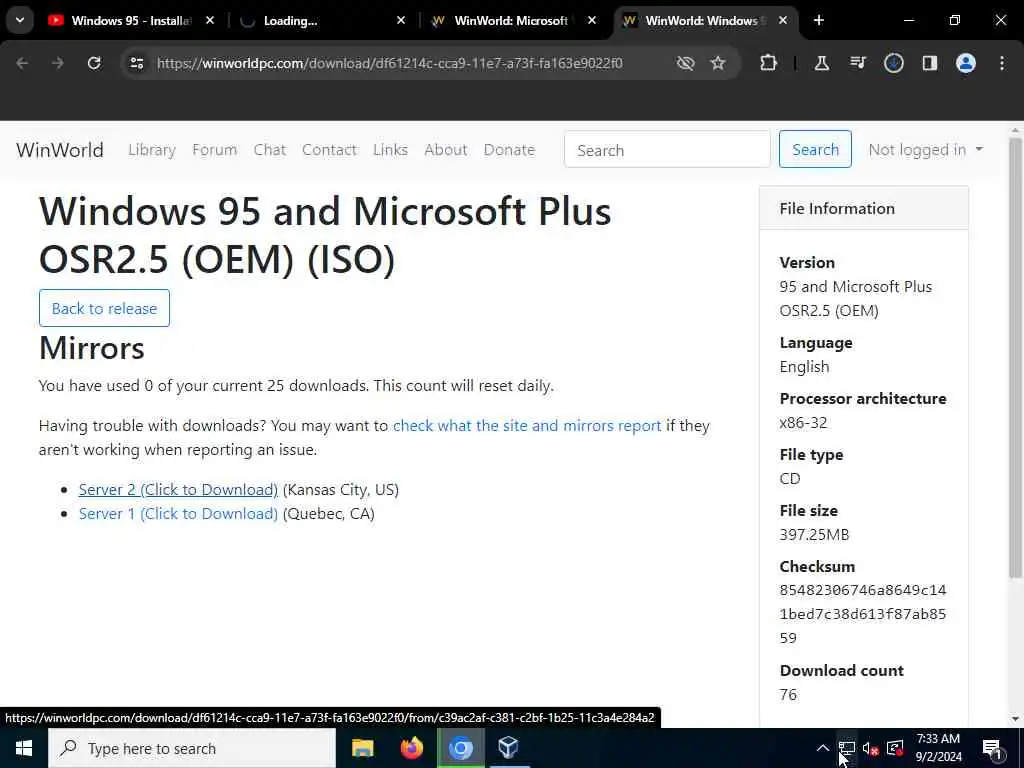Open the Library nav item
Viewport: 1024px width, 768px height.
(x=152, y=150)
